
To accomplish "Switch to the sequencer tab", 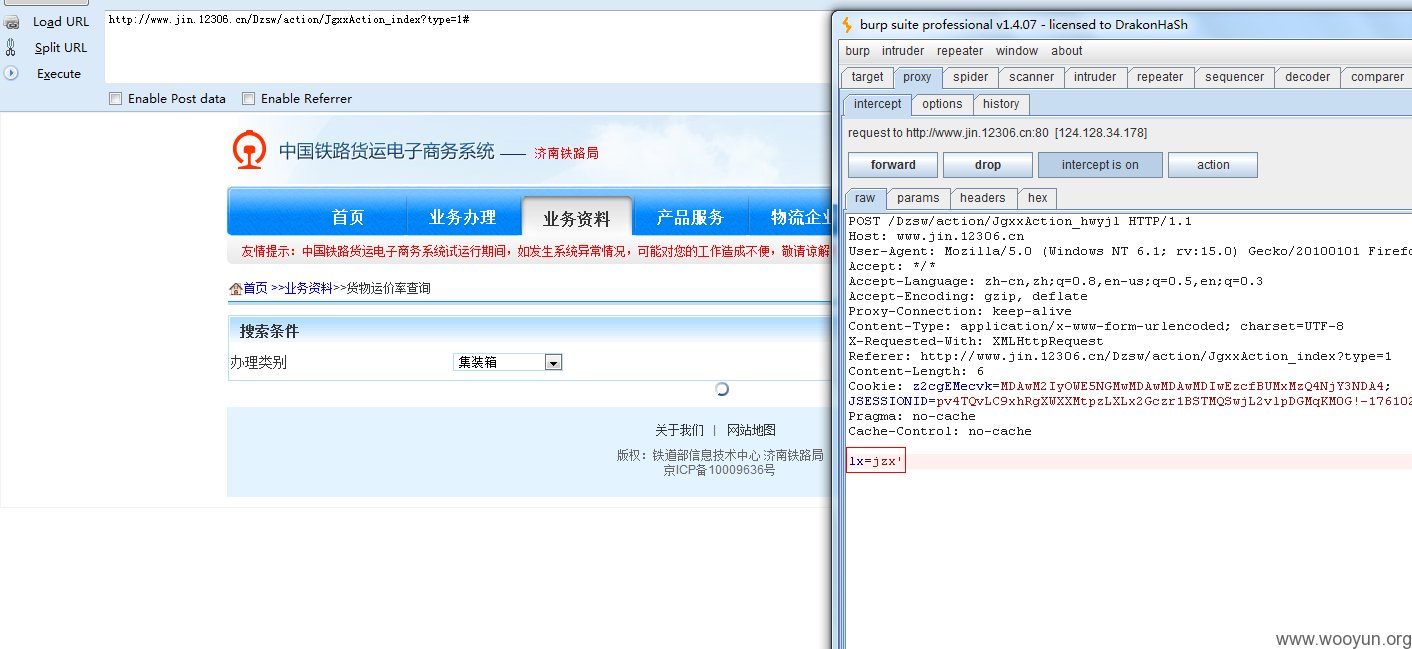I will [x=1235, y=77].
